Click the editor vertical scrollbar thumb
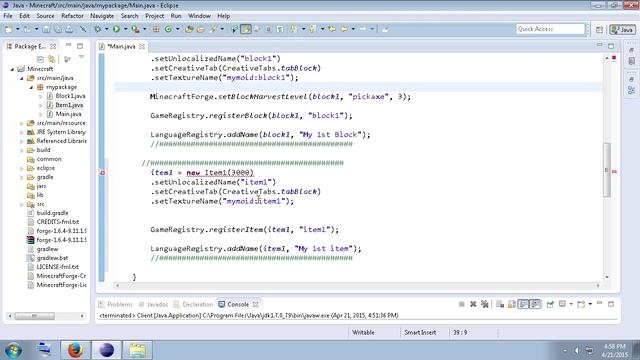 (x=607, y=170)
